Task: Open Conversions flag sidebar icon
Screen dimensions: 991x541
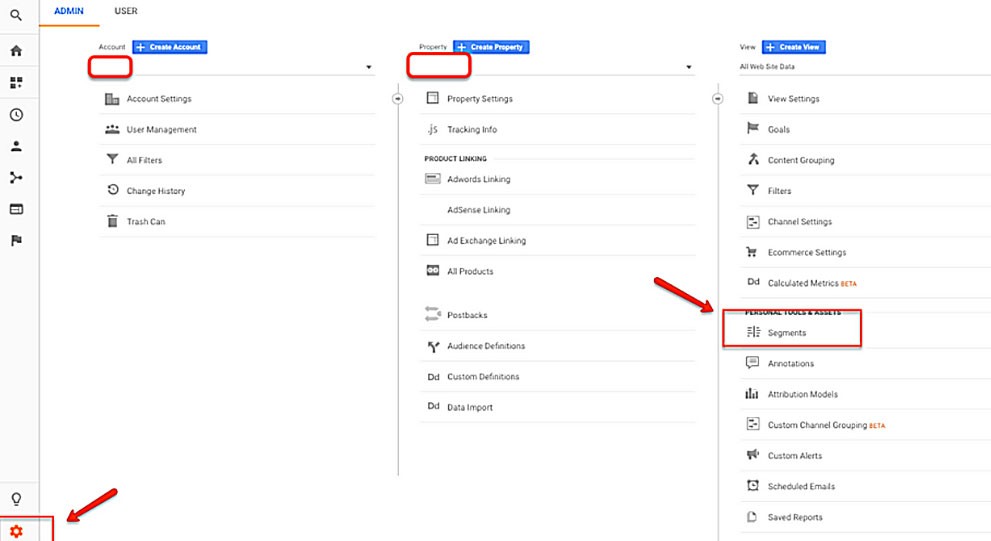Action: click(16, 240)
